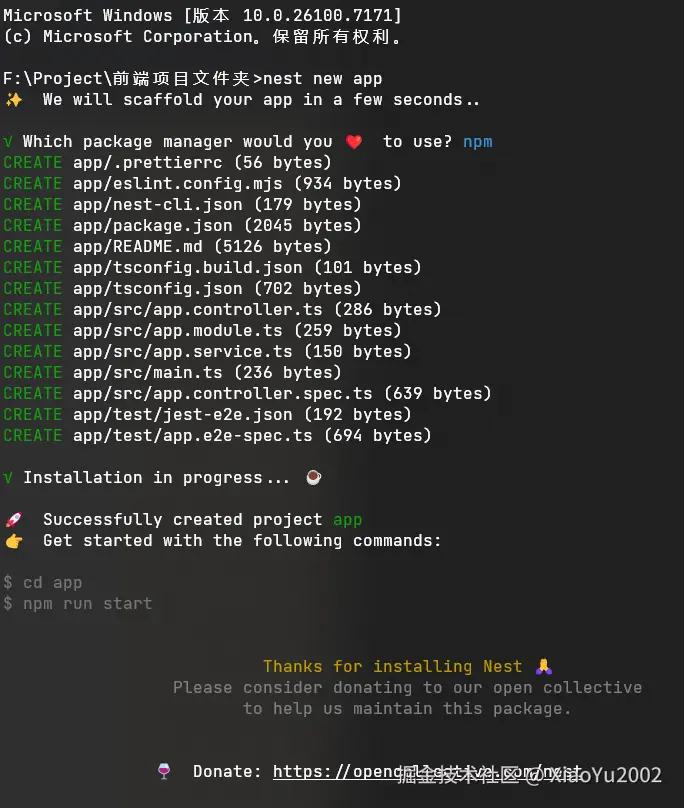Click the red heart emoji

354,142
